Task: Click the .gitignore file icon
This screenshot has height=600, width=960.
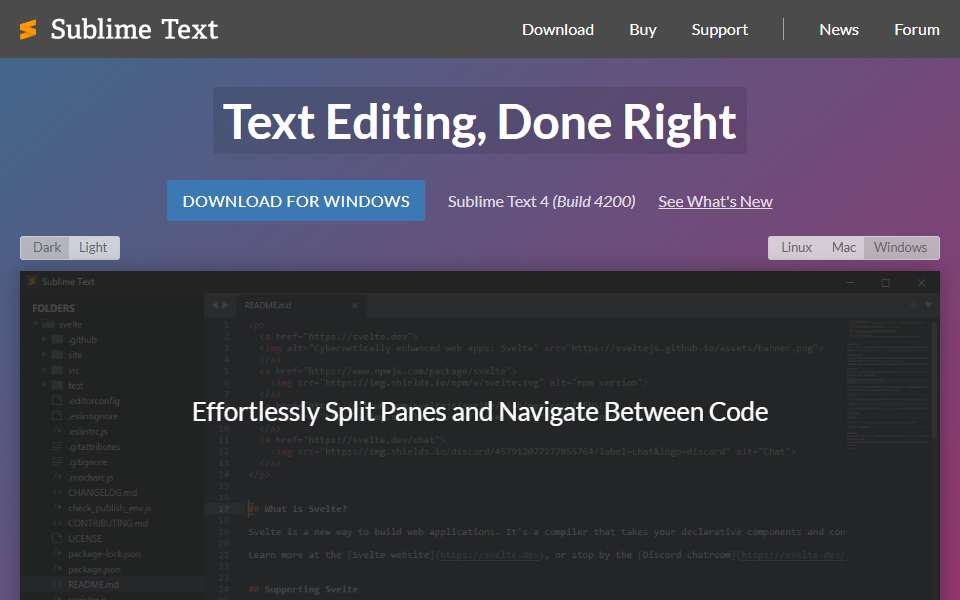Action: [58, 462]
